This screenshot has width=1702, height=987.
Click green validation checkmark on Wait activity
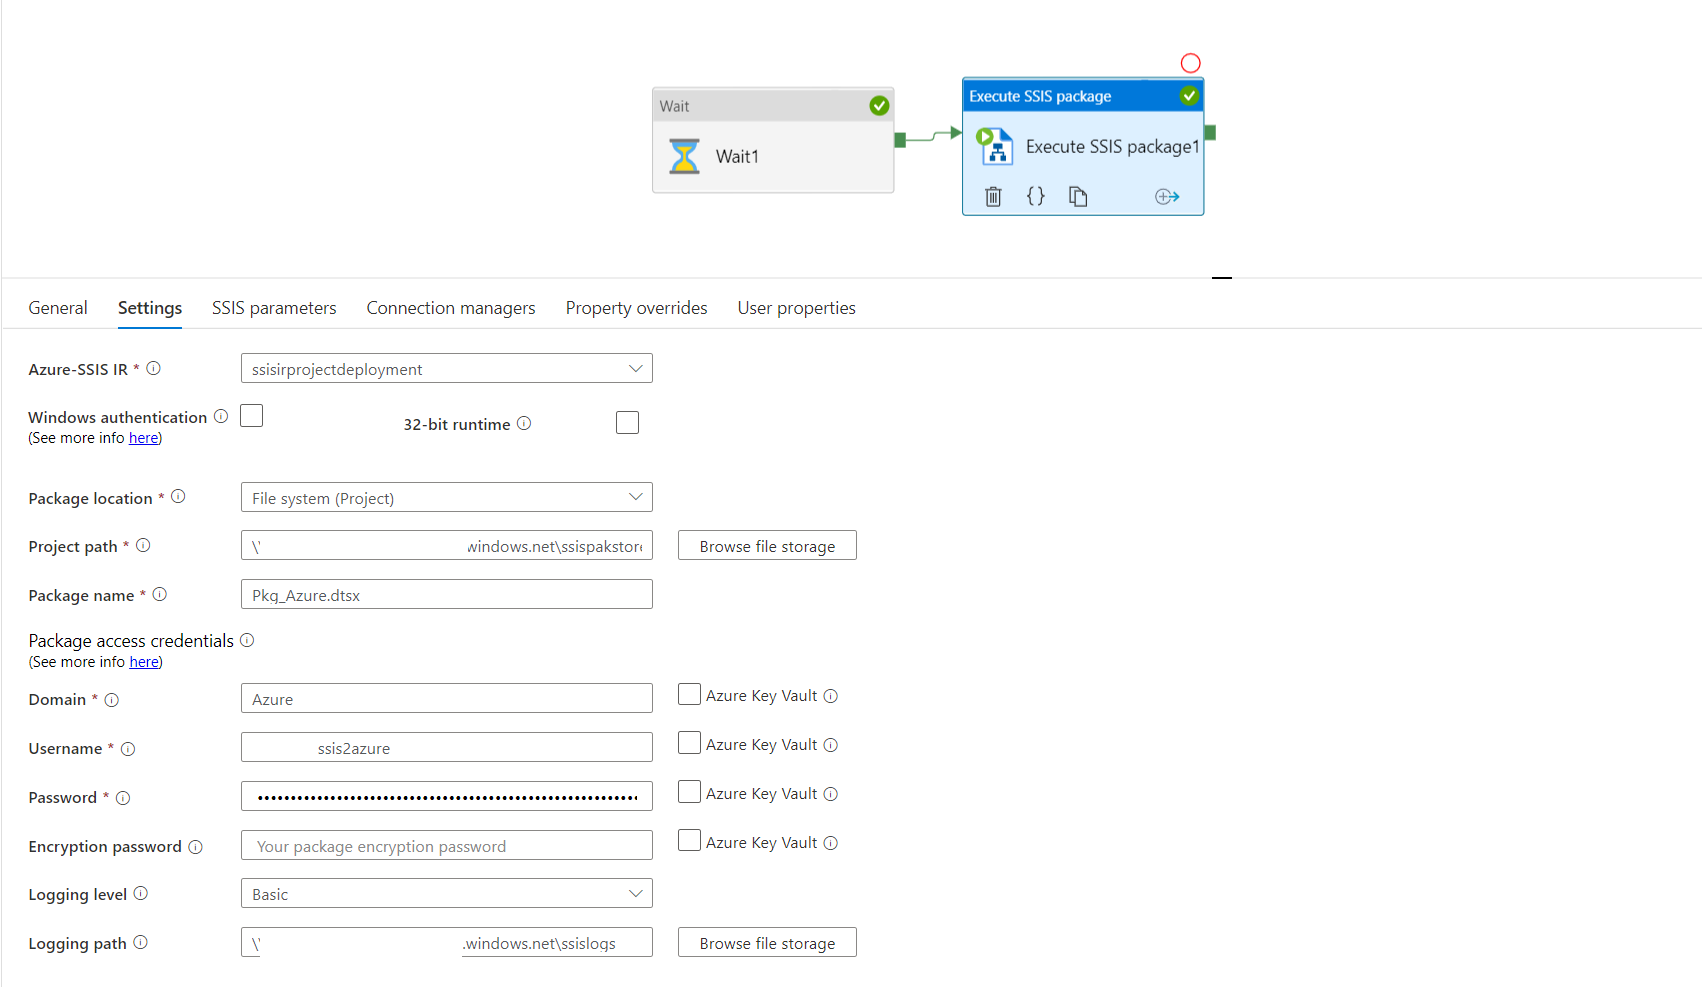click(x=879, y=105)
